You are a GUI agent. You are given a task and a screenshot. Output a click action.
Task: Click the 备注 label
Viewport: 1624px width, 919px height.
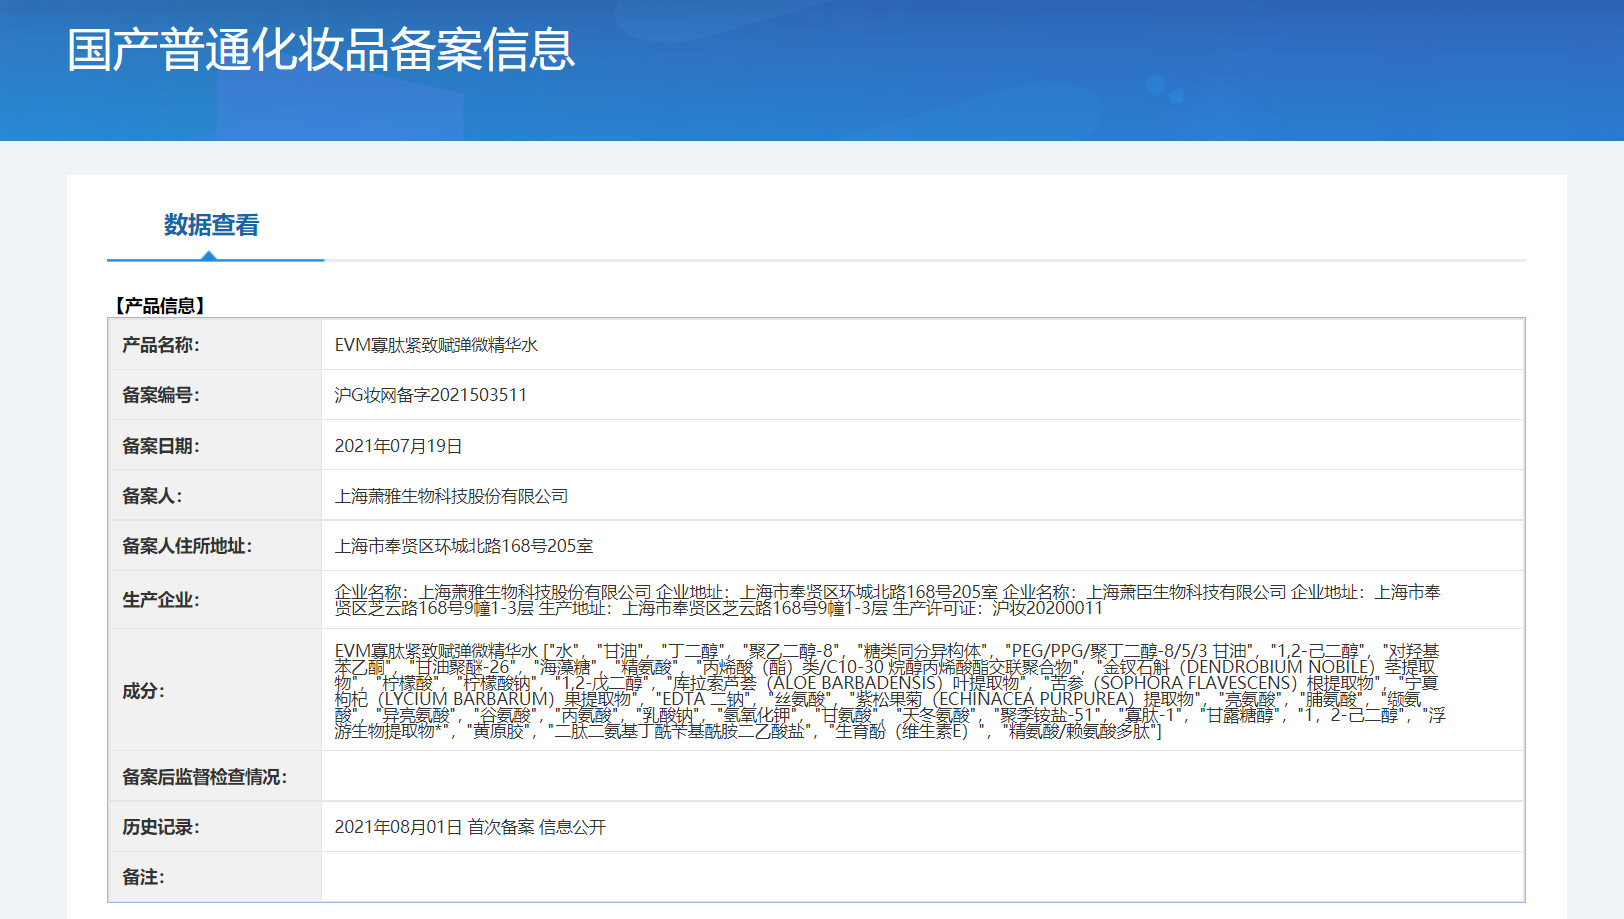[x=143, y=877]
